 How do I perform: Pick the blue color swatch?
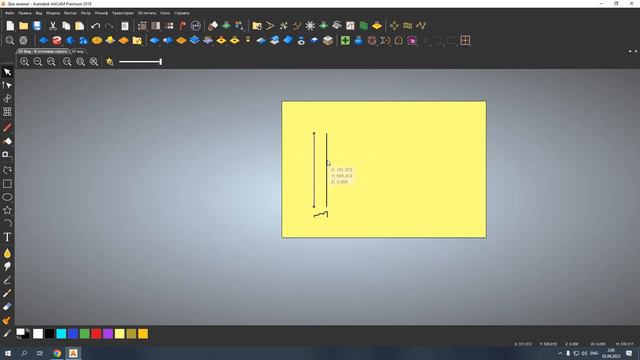[x=73, y=334]
